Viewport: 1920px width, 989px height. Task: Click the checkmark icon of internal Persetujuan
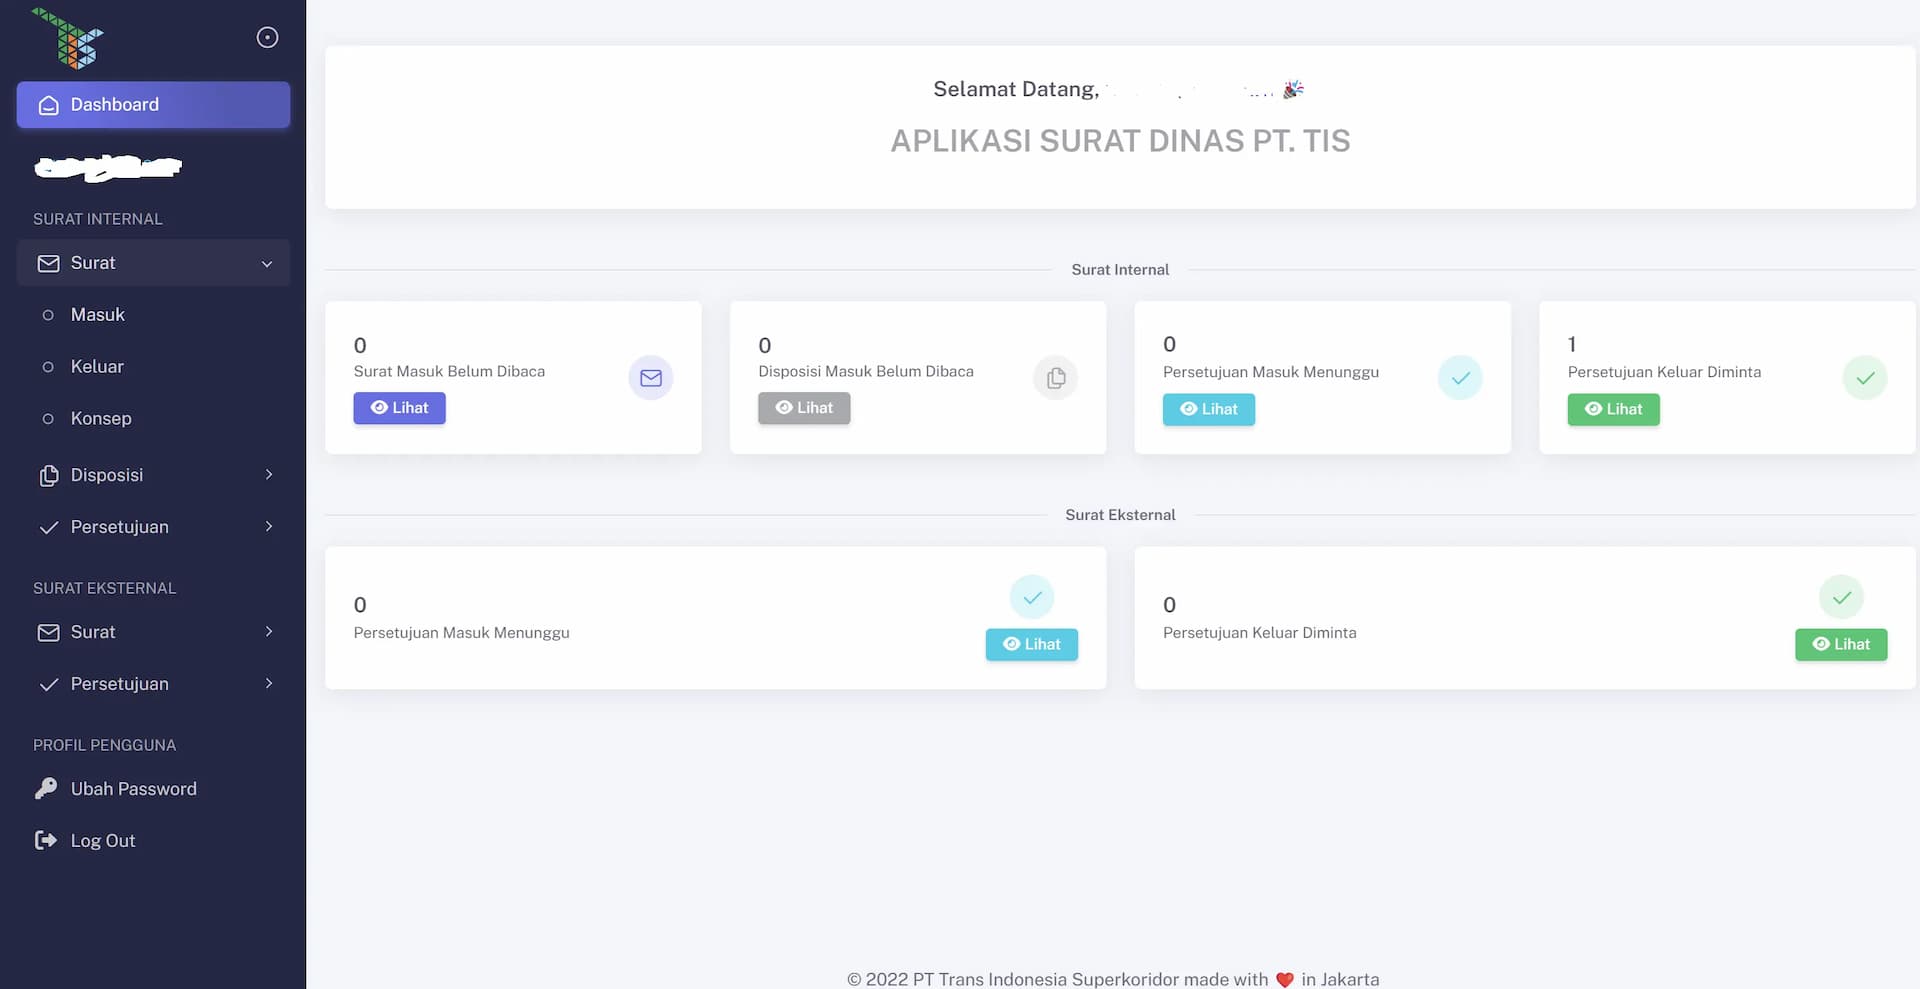tap(48, 527)
